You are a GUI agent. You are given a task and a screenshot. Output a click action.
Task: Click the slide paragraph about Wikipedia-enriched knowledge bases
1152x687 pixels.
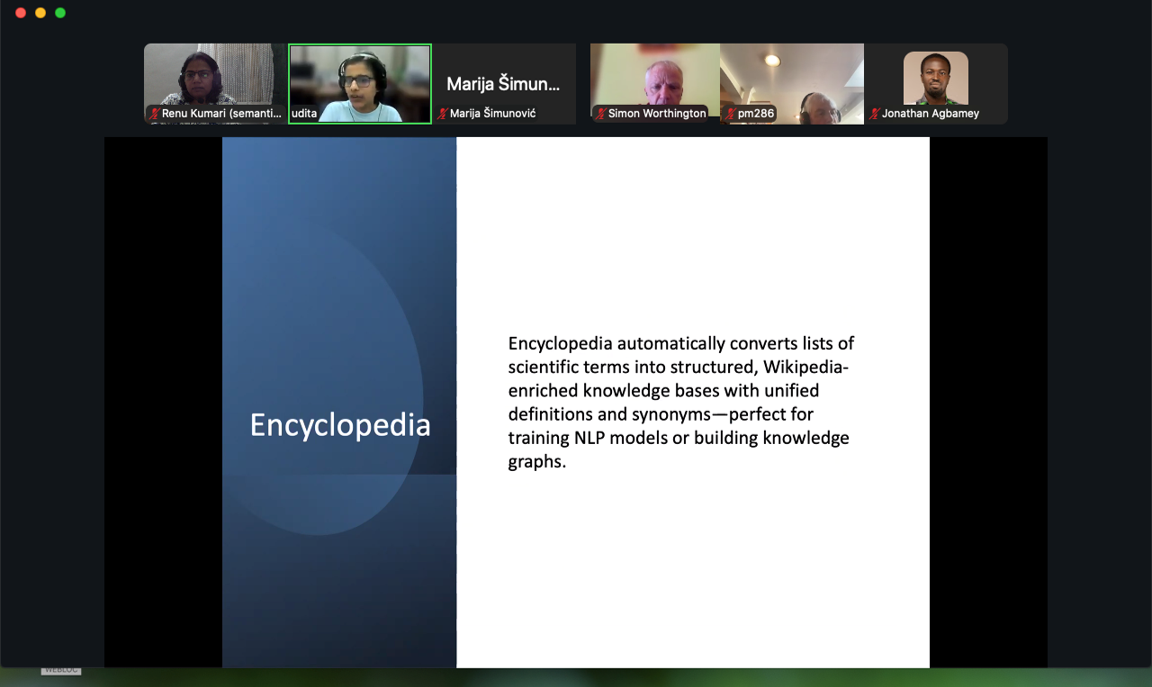[x=681, y=402]
